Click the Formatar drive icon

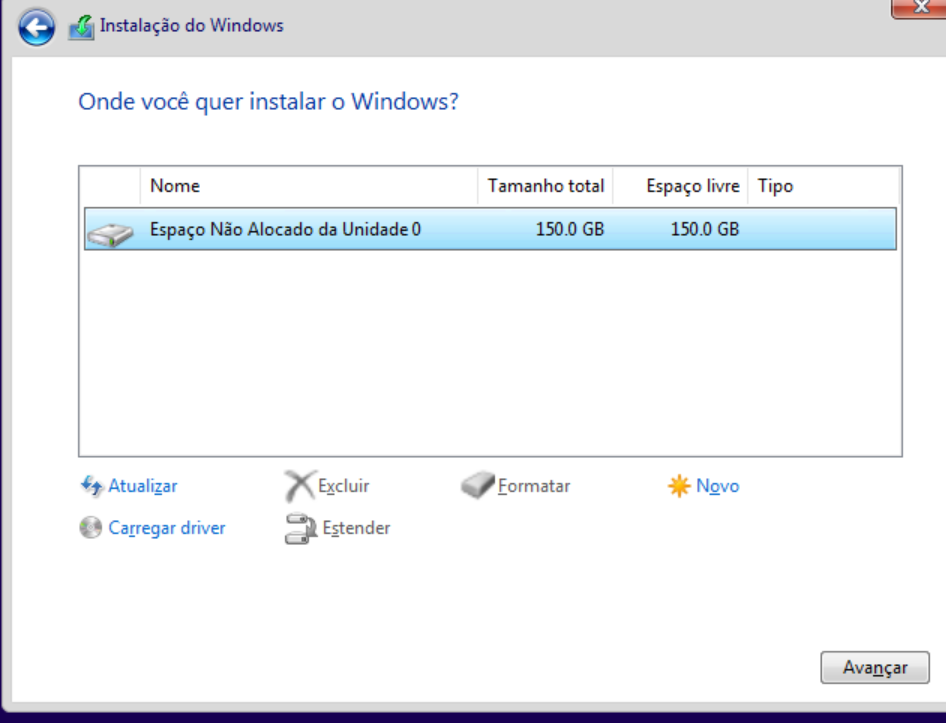(x=478, y=485)
